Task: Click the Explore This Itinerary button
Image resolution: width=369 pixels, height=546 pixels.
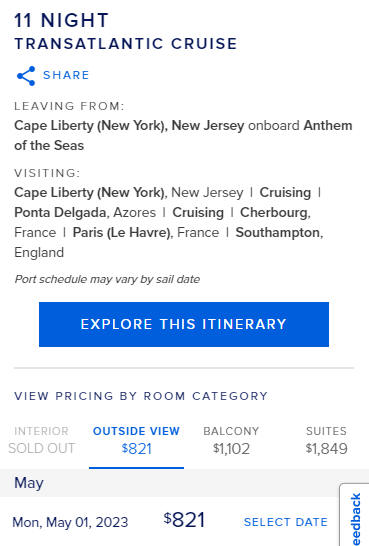Action: pyautogui.click(x=184, y=324)
